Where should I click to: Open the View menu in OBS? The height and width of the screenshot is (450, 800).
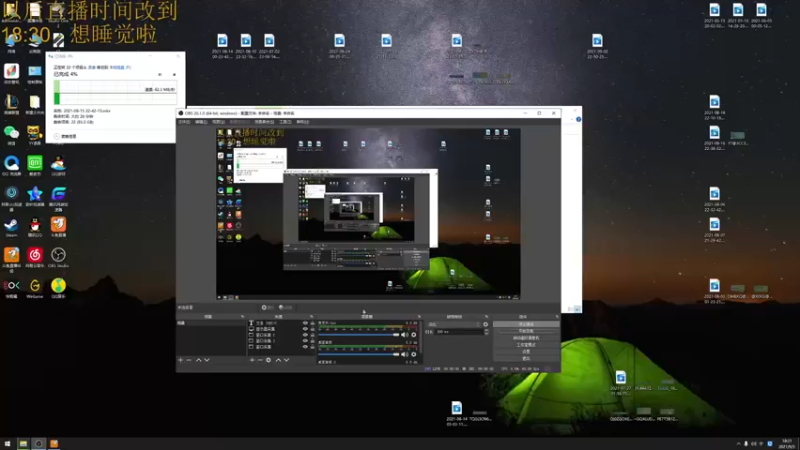(x=218, y=122)
